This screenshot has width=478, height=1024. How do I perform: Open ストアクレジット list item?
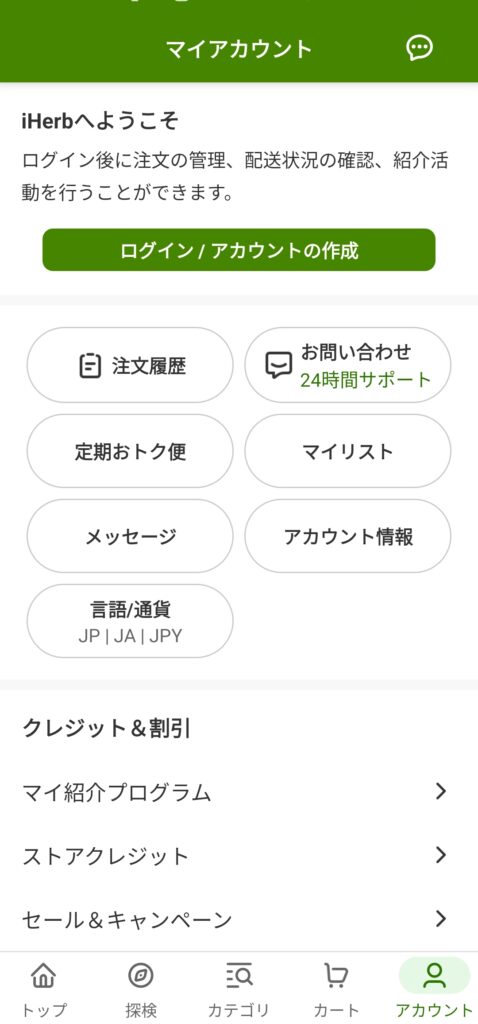(239, 856)
